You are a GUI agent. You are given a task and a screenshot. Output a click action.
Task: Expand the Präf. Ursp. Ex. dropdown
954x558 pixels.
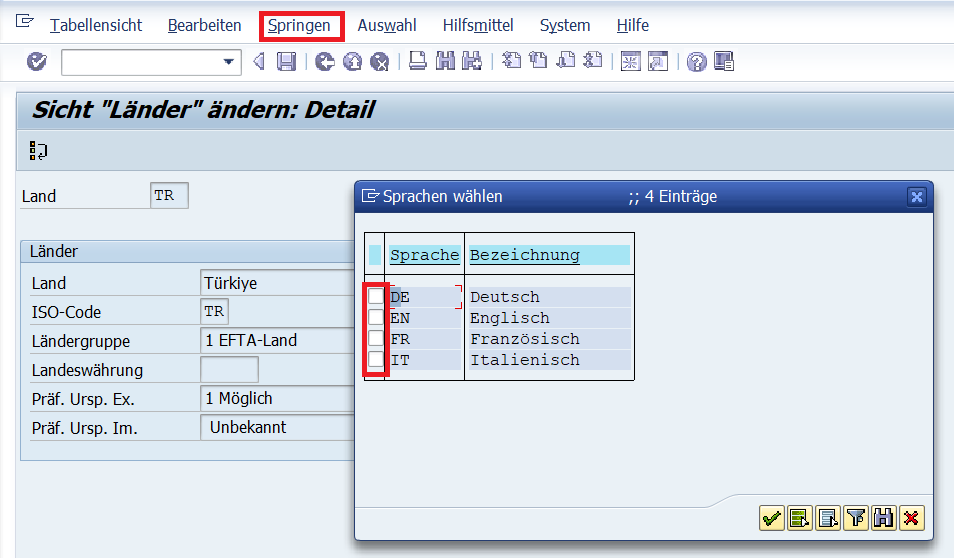(x=277, y=398)
